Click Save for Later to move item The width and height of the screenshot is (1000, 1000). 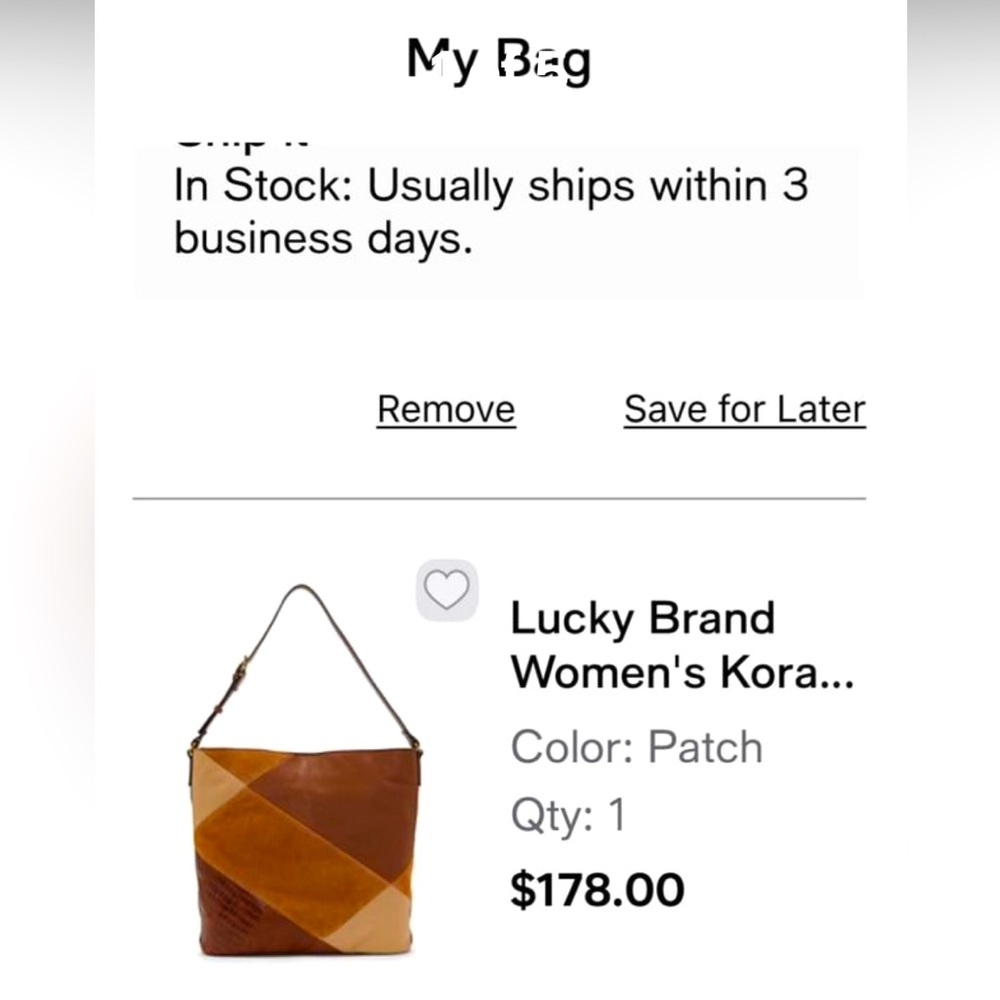point(744,407)
